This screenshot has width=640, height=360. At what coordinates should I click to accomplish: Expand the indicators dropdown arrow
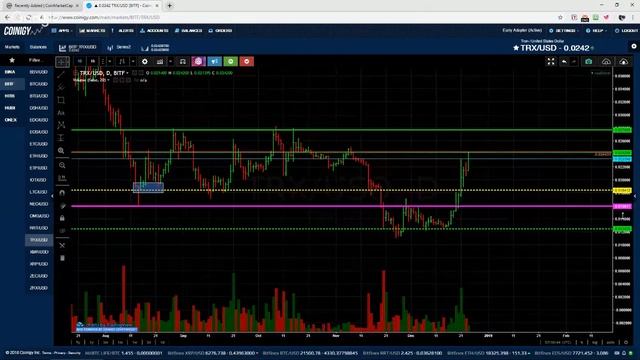pos(171,62)
